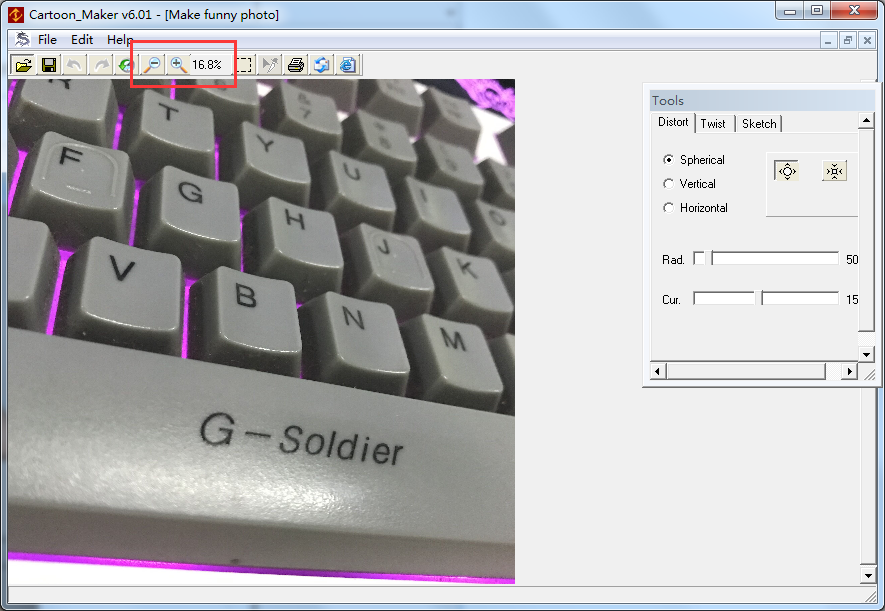The width and height of the screenshot is (885, 611).
Task: Click Tools panel scroll left arrow
Action: tap(658, 371)
